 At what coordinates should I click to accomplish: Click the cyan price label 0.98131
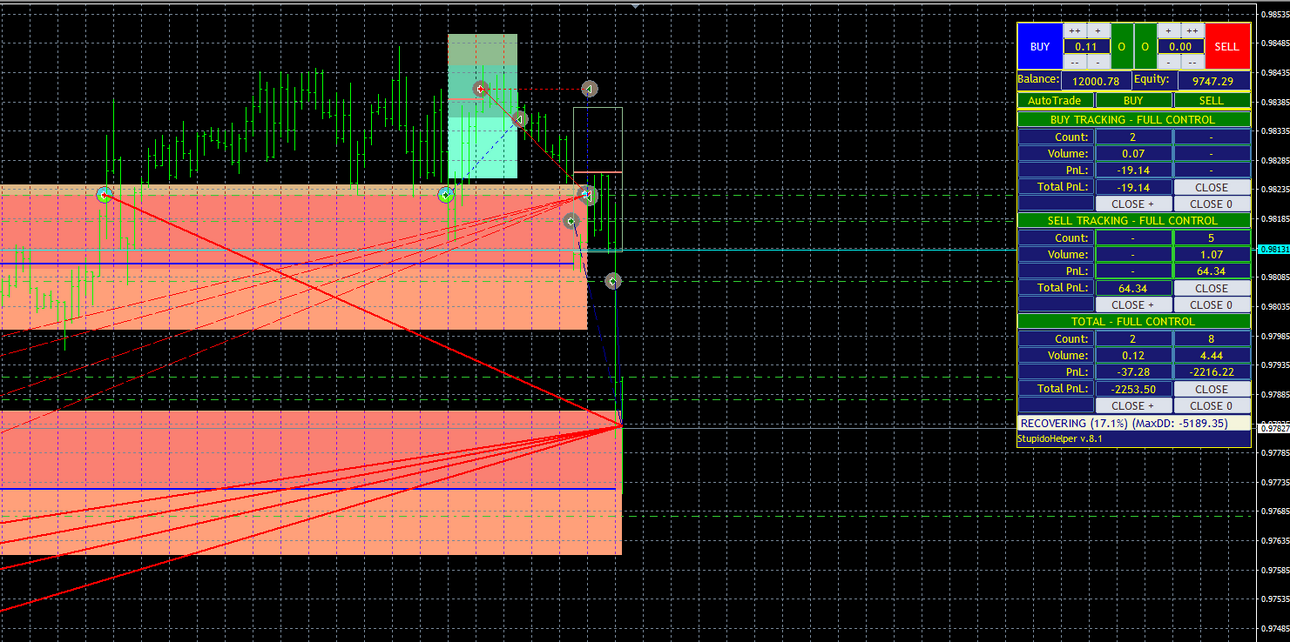click(x=1273, y=250)
